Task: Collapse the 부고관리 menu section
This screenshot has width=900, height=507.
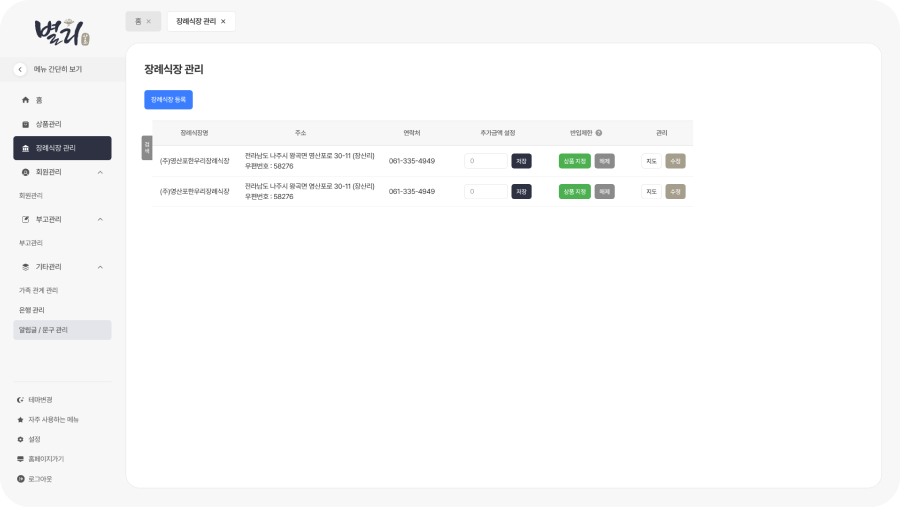Action: (100, 219)
